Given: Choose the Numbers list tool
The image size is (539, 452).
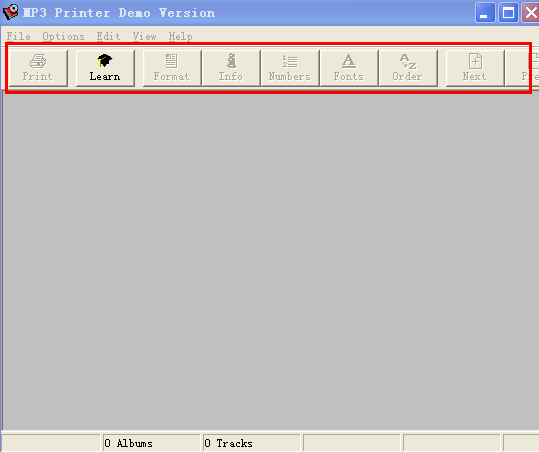Looking at the screenshot, I should [x=290, y=68].
